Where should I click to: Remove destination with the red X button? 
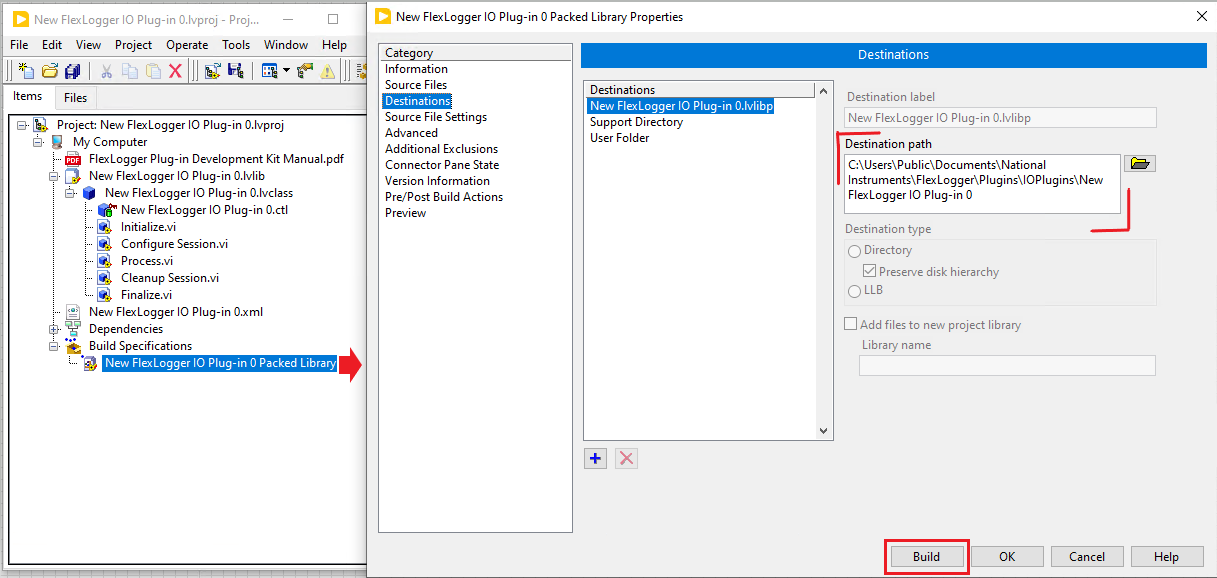(x=626, y=458)
